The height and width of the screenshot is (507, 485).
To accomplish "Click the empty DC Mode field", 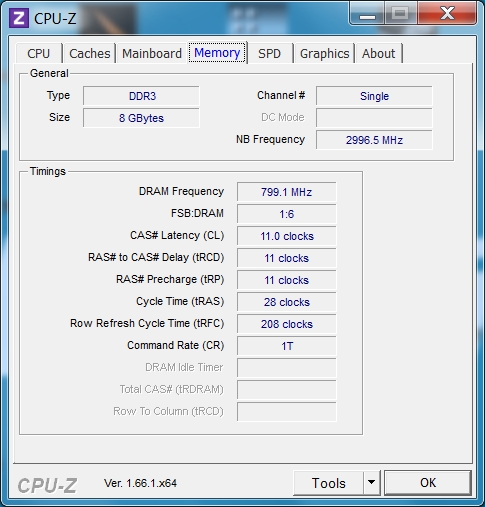I will point(374,118).
